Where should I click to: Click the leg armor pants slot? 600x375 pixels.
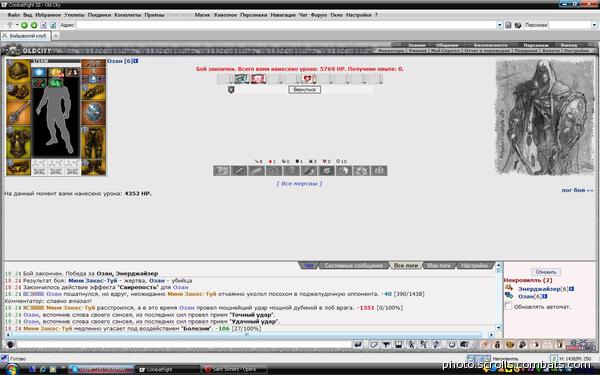pyautogui.click(x=93, y=142)
